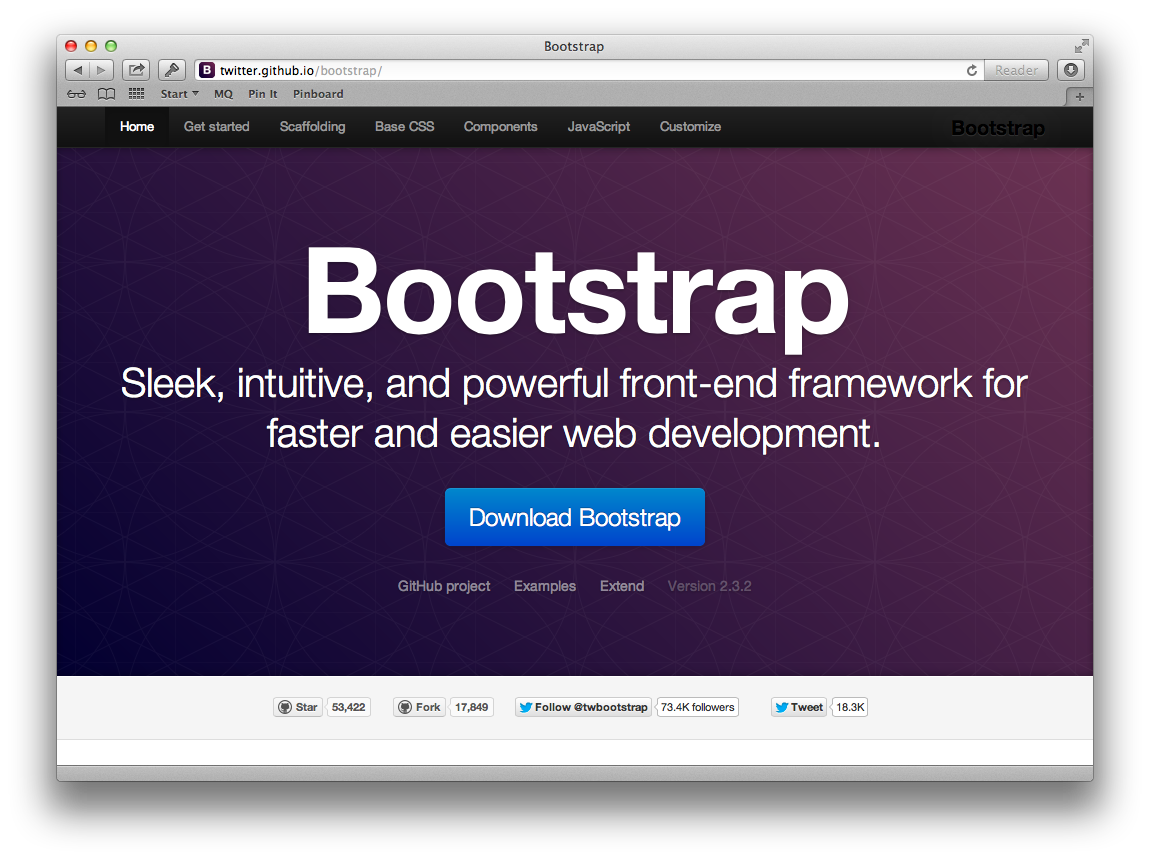Expand the Start bookmarks folder
Image resolution: width=1150 pixels, height=860 pixels.
coord(180,94)
